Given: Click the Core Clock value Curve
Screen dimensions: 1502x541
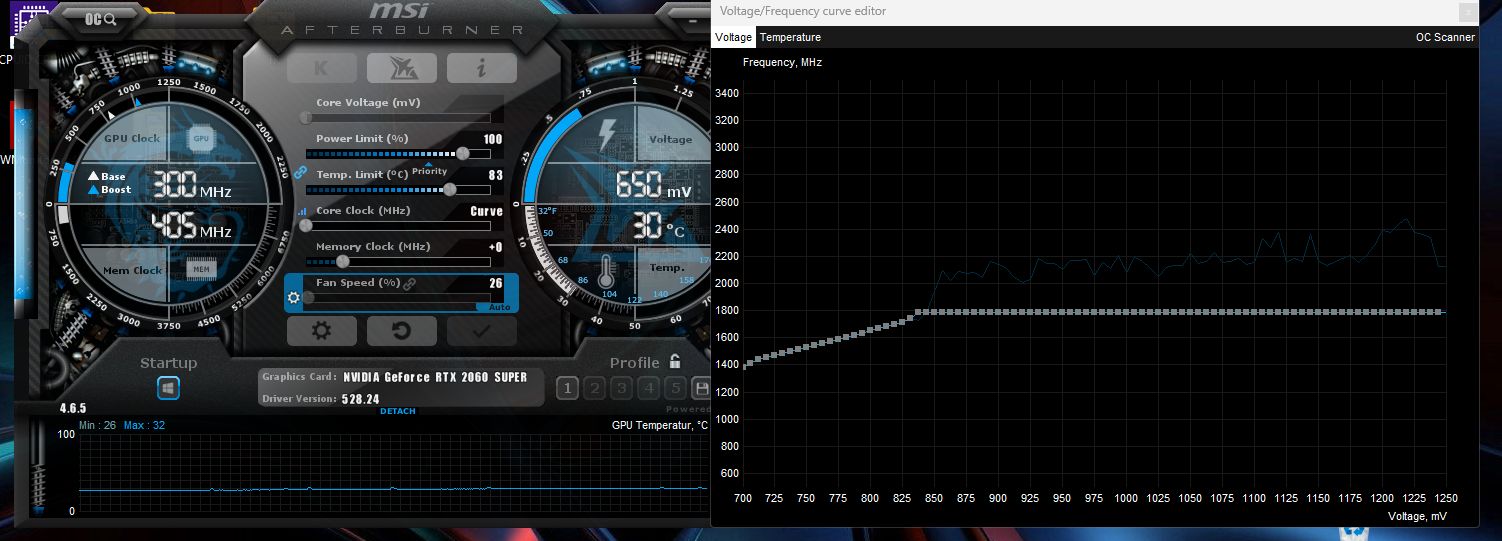Looking at the screenshot, I should [487, 211].
